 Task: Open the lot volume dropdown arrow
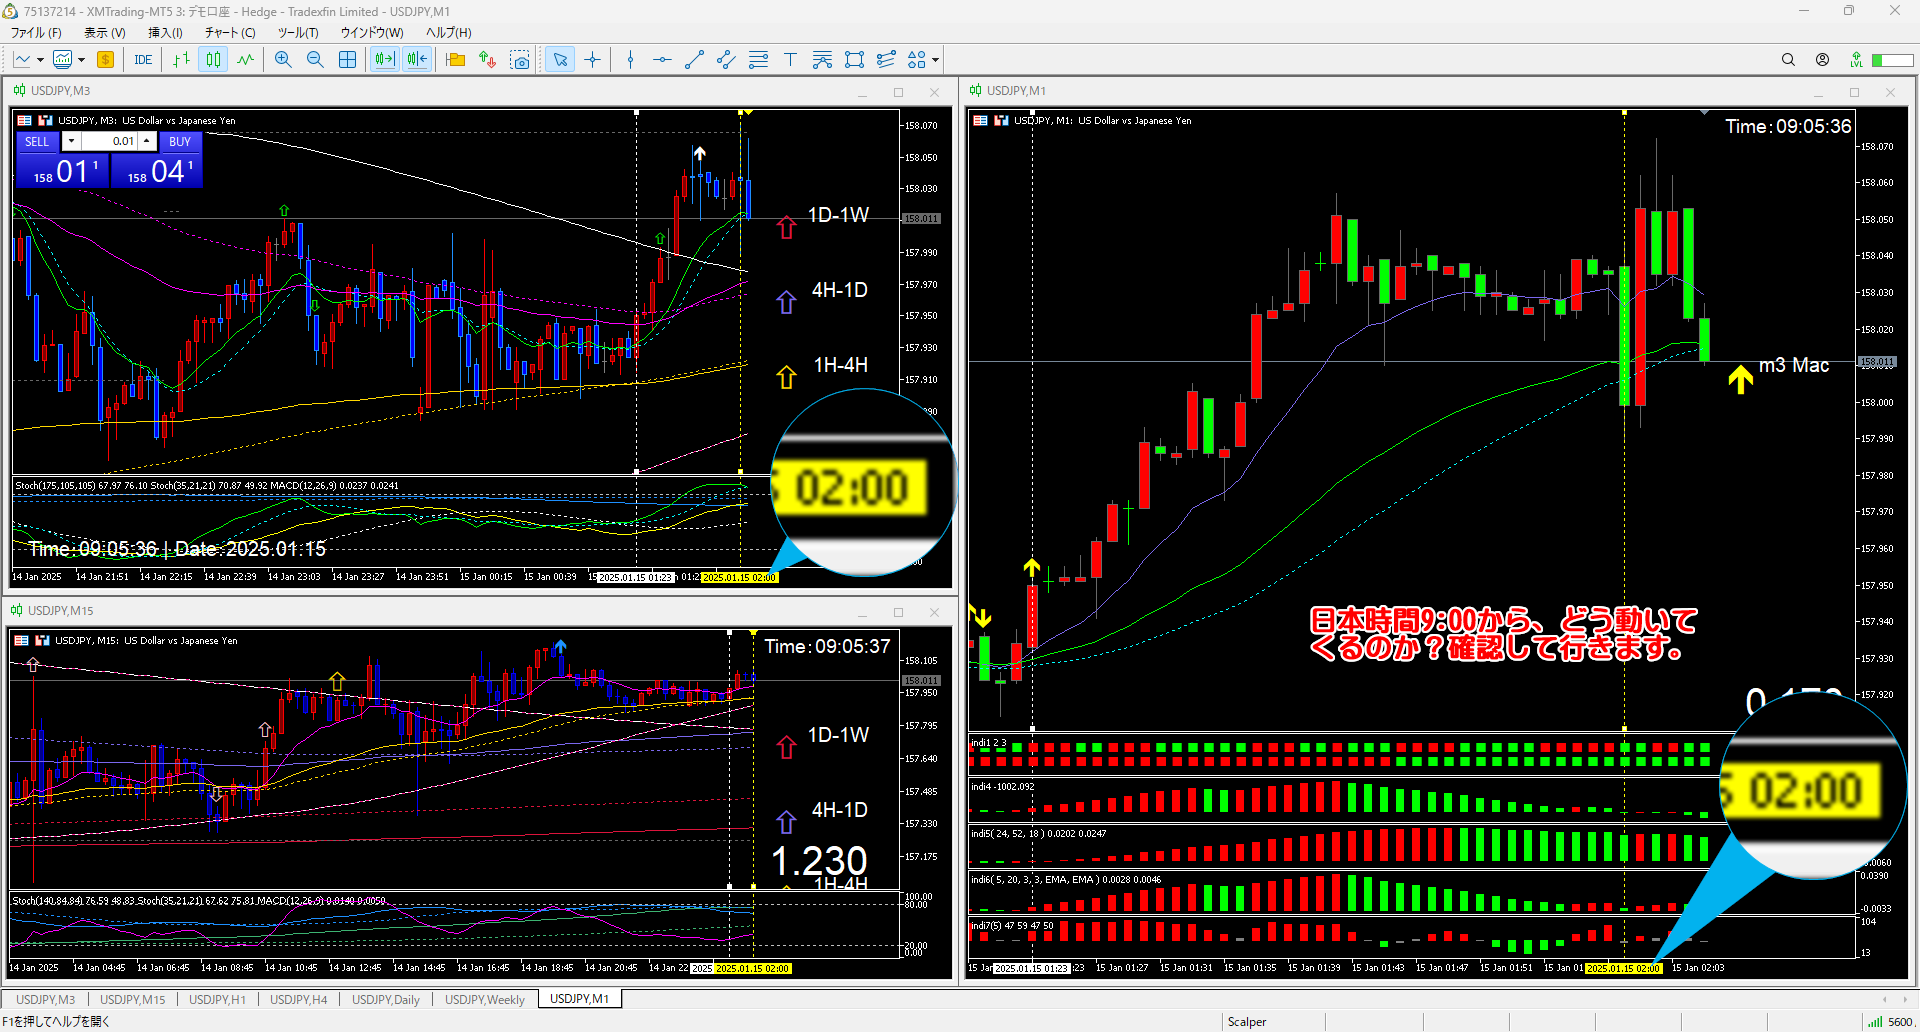coord(71,141)
